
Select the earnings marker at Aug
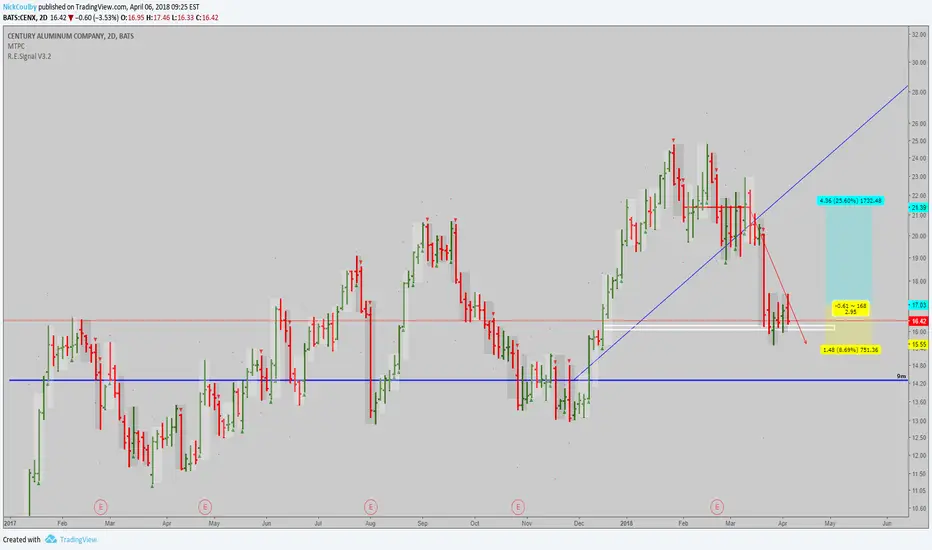point(370,507)
